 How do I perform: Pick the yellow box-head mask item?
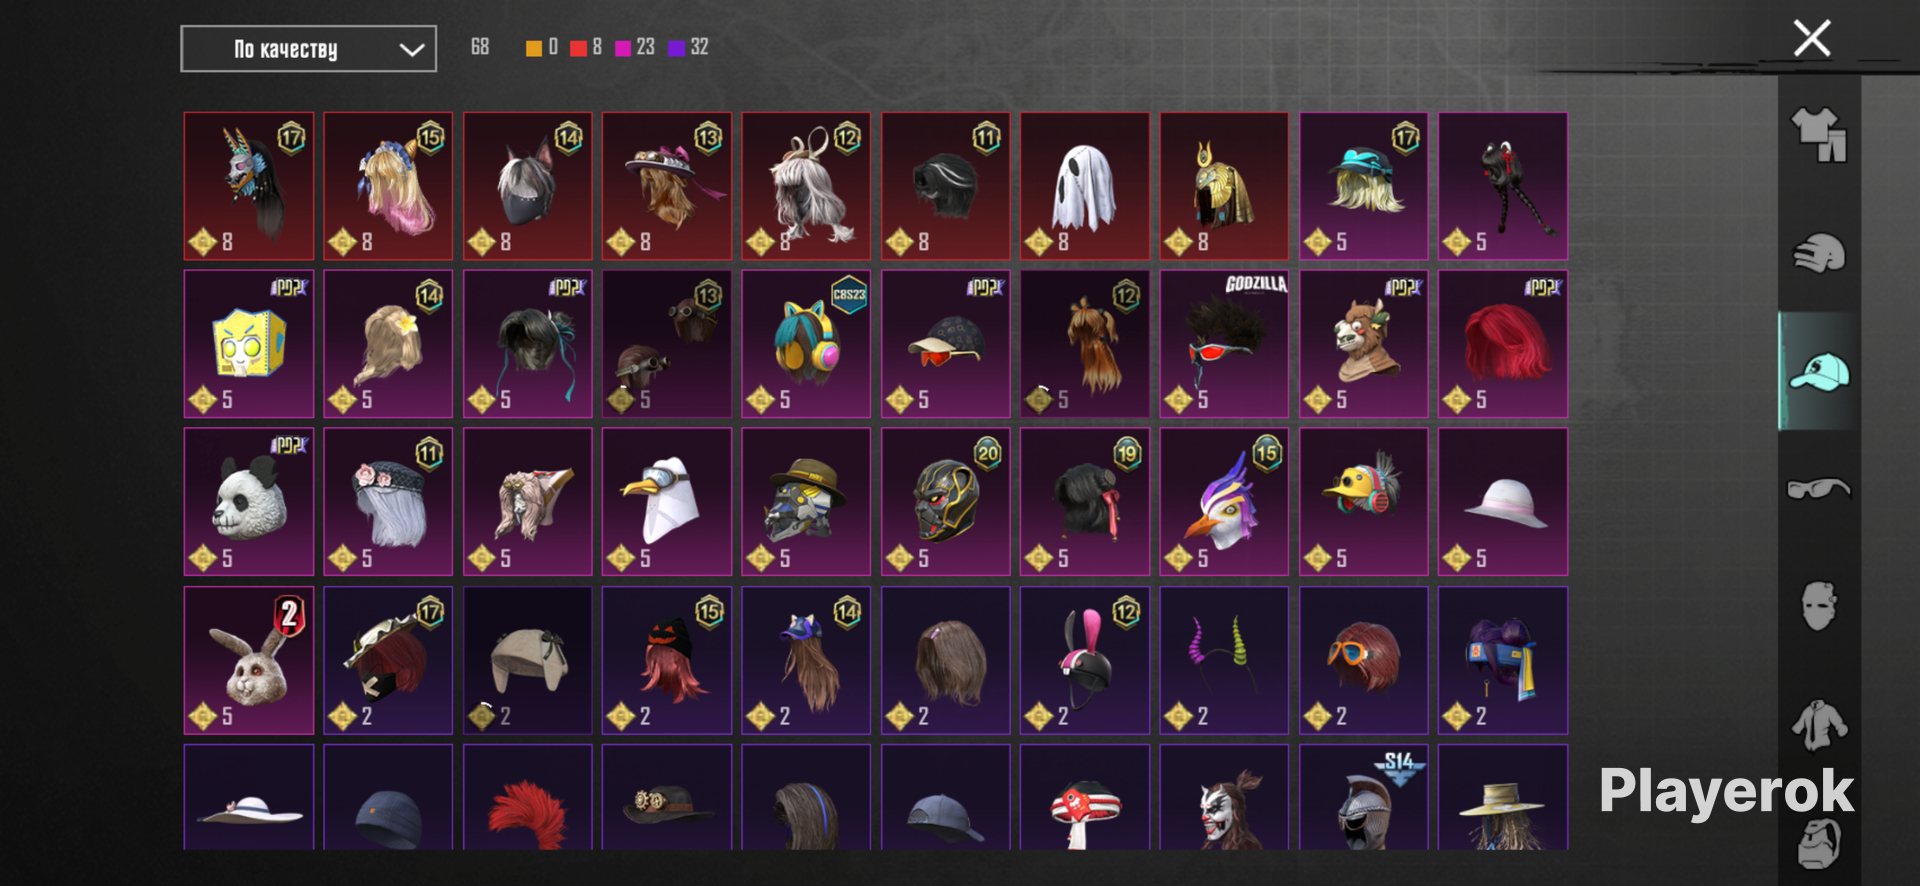pyautogui.click(x=249, y=344)
